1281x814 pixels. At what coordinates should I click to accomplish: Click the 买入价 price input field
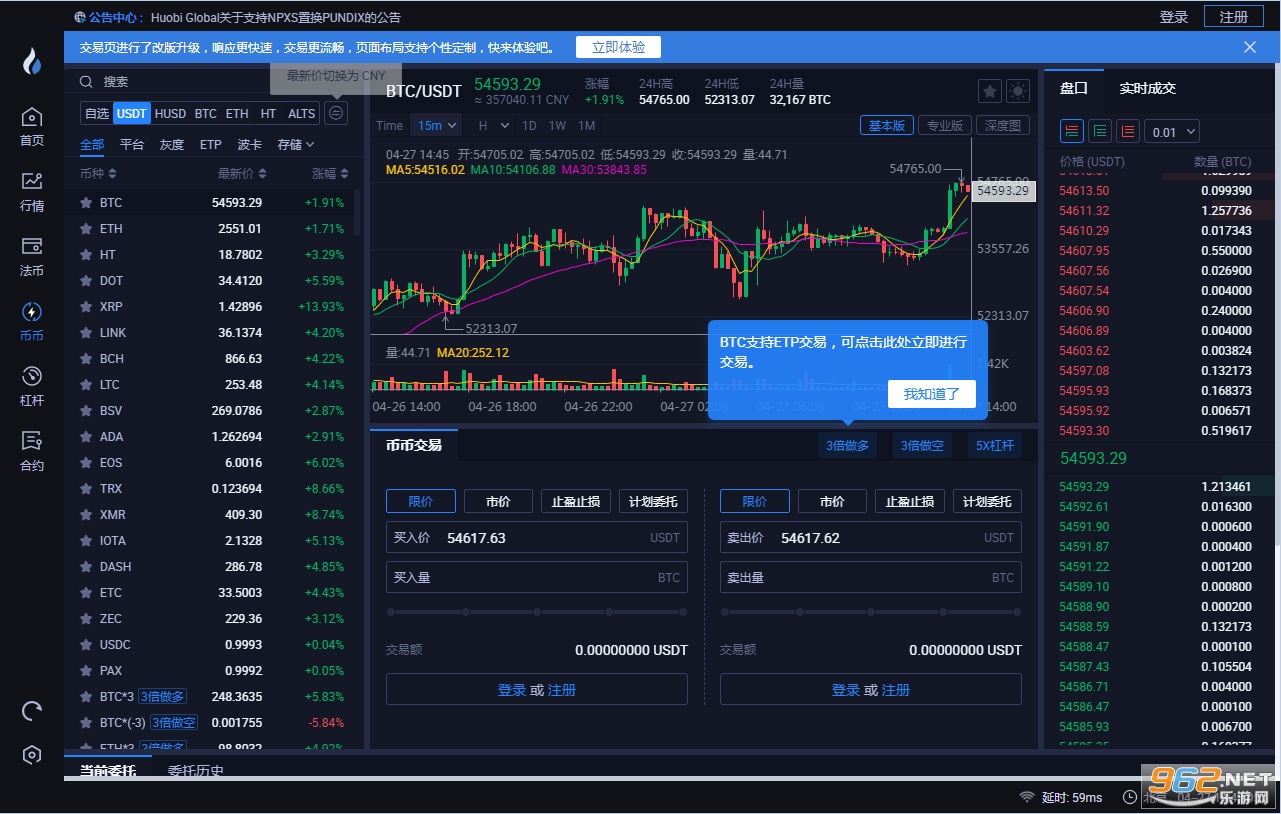pyautogui.click(x=537, y=537)
